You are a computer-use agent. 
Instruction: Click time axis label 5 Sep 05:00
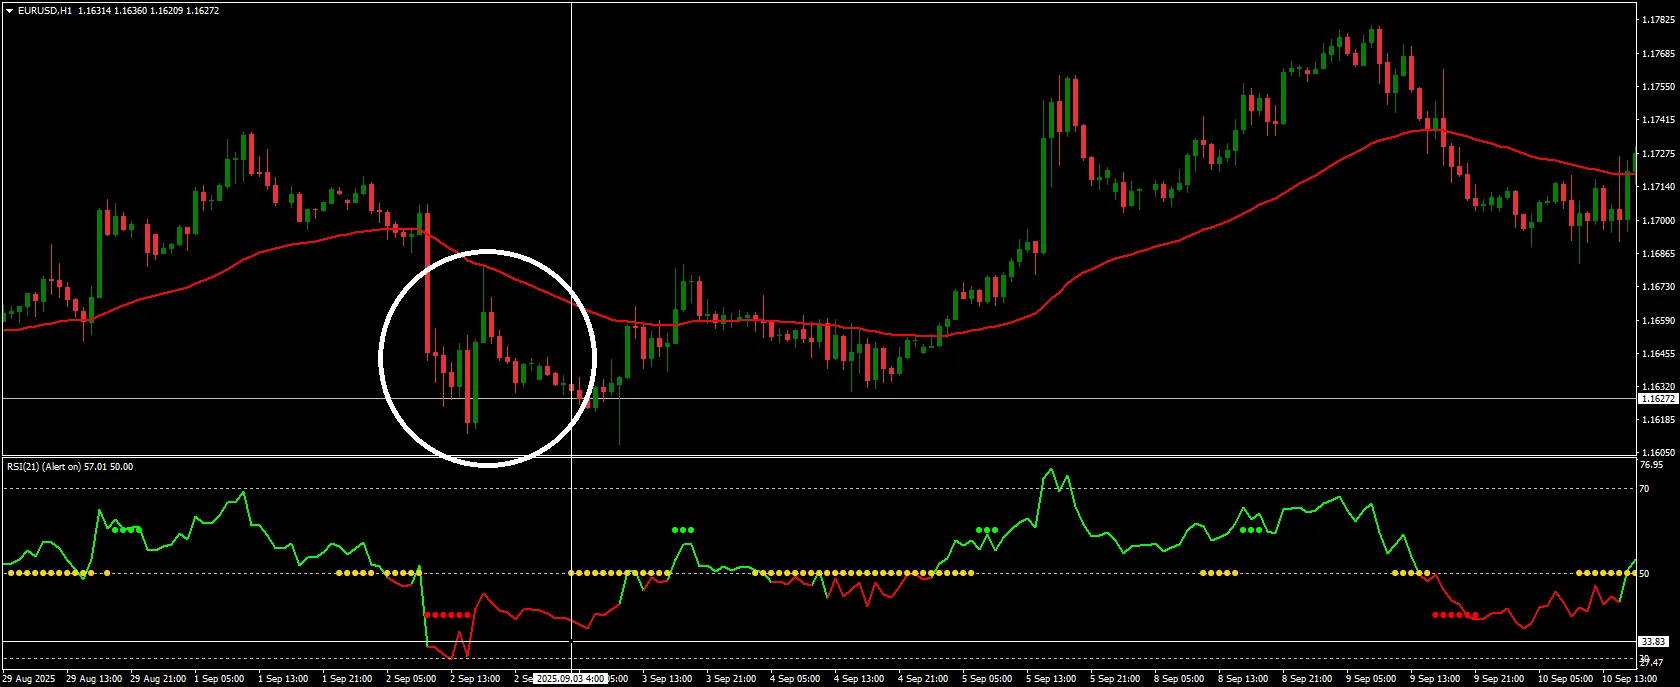point(988,679)
